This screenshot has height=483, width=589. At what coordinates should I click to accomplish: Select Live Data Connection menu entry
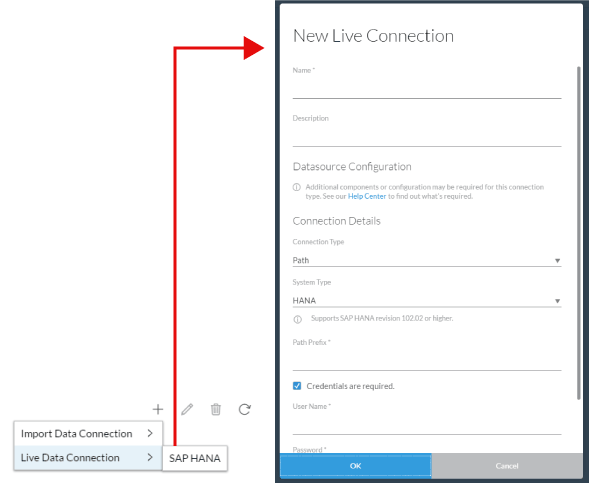coord(88,457)
